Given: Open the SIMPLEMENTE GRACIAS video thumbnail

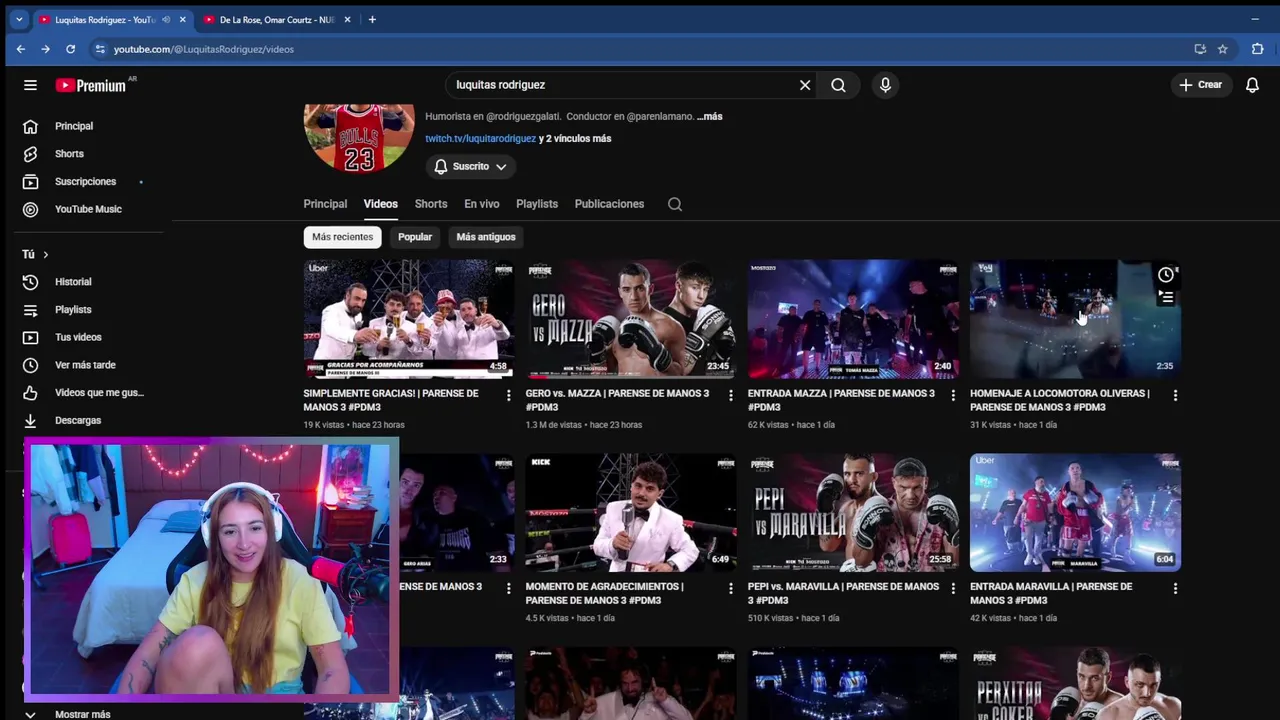Looking at the screenshot, I should click(409, 319).
